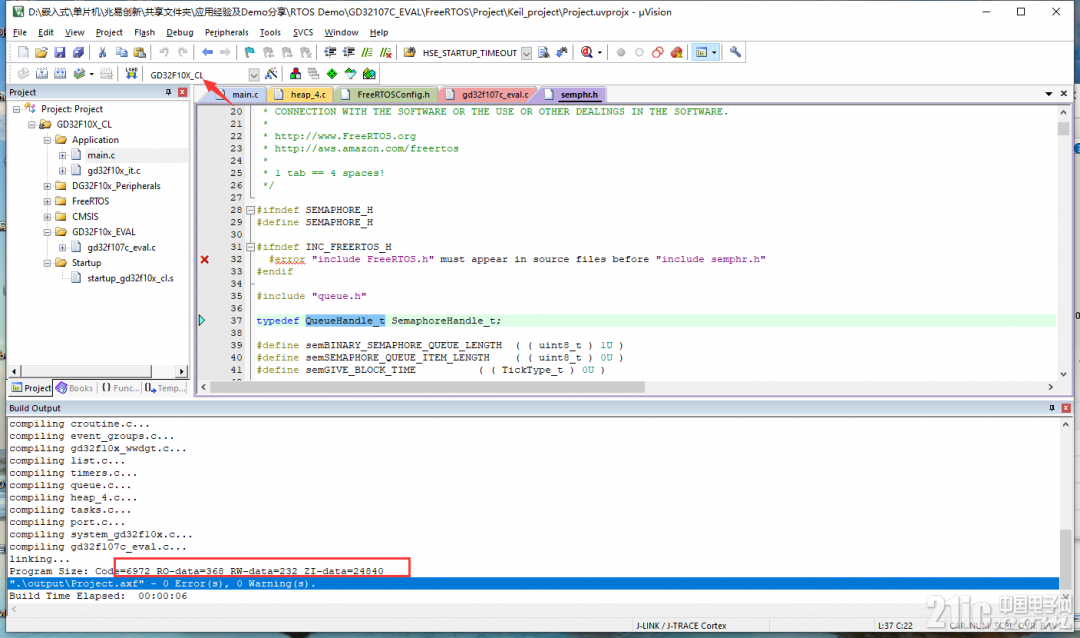1080x638 pixels.
Task: Close the active editor tab with the x
Action: point(1063,94)
